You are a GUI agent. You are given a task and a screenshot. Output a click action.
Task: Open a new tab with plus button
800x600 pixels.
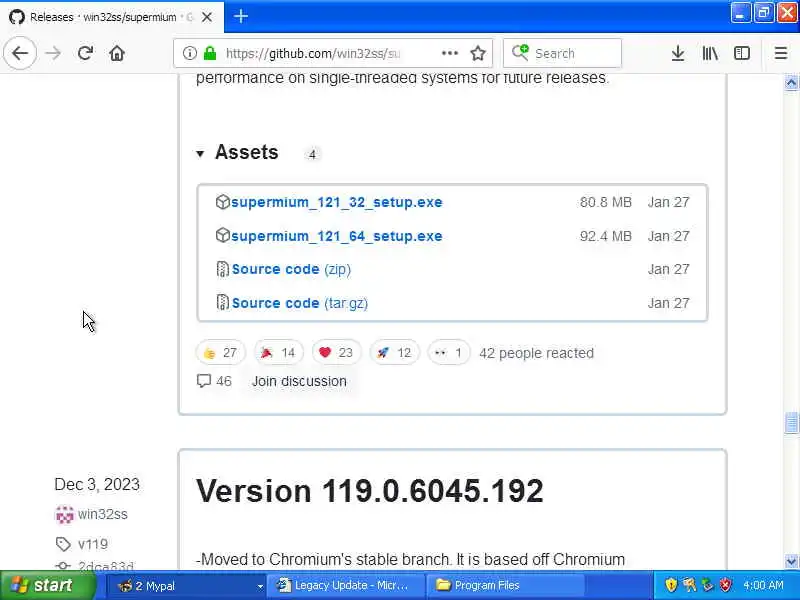[x=240, y=16]
